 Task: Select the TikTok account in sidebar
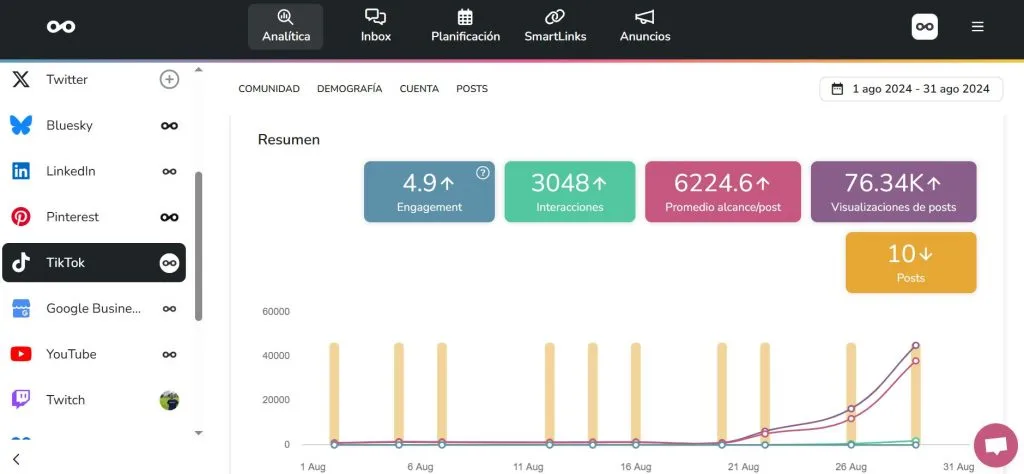[x=94, y=263]
